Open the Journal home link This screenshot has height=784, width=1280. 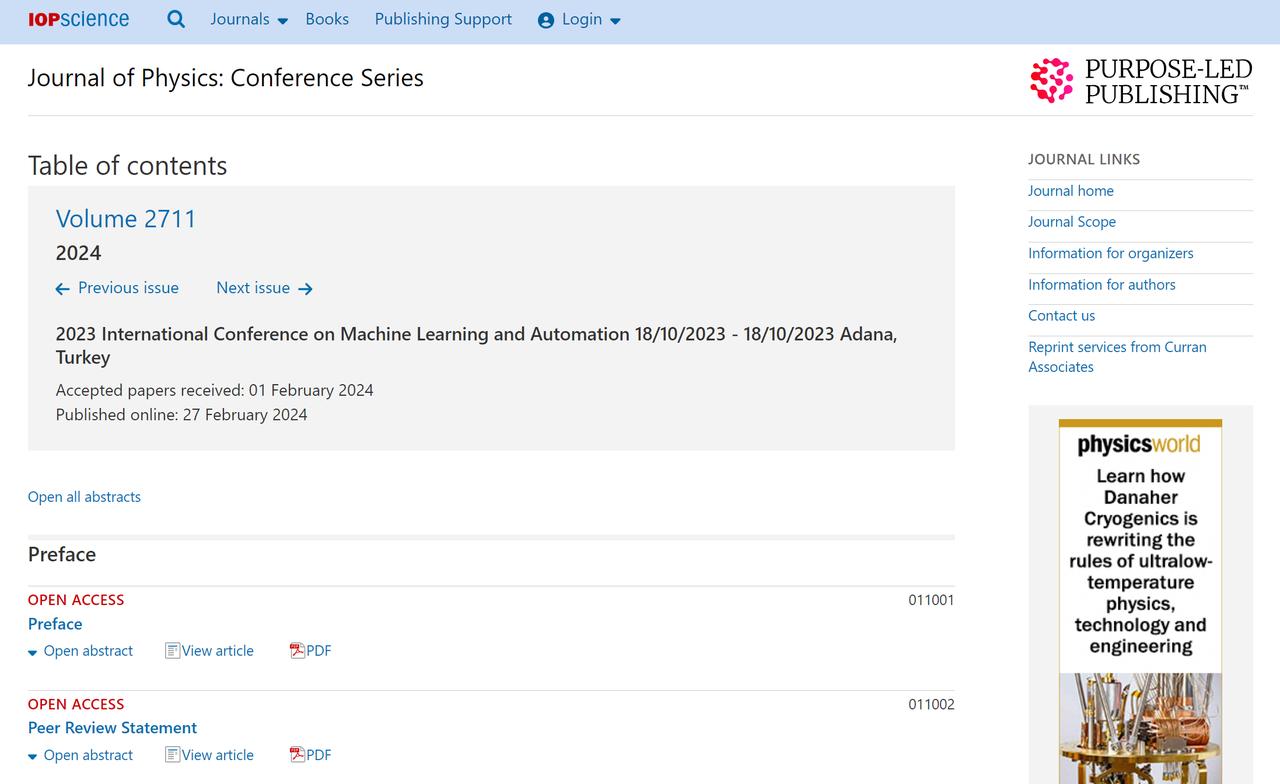coord(1070,190)
